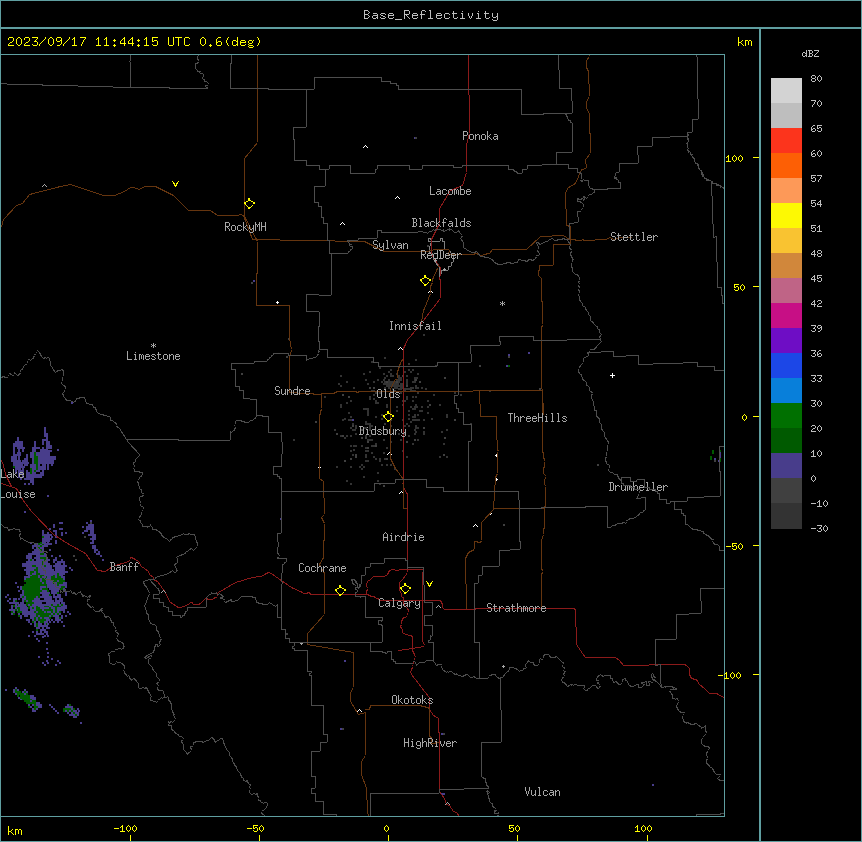862x842 pixels.
Task: Click the Vulcan label
Action: tap(542, 792)
